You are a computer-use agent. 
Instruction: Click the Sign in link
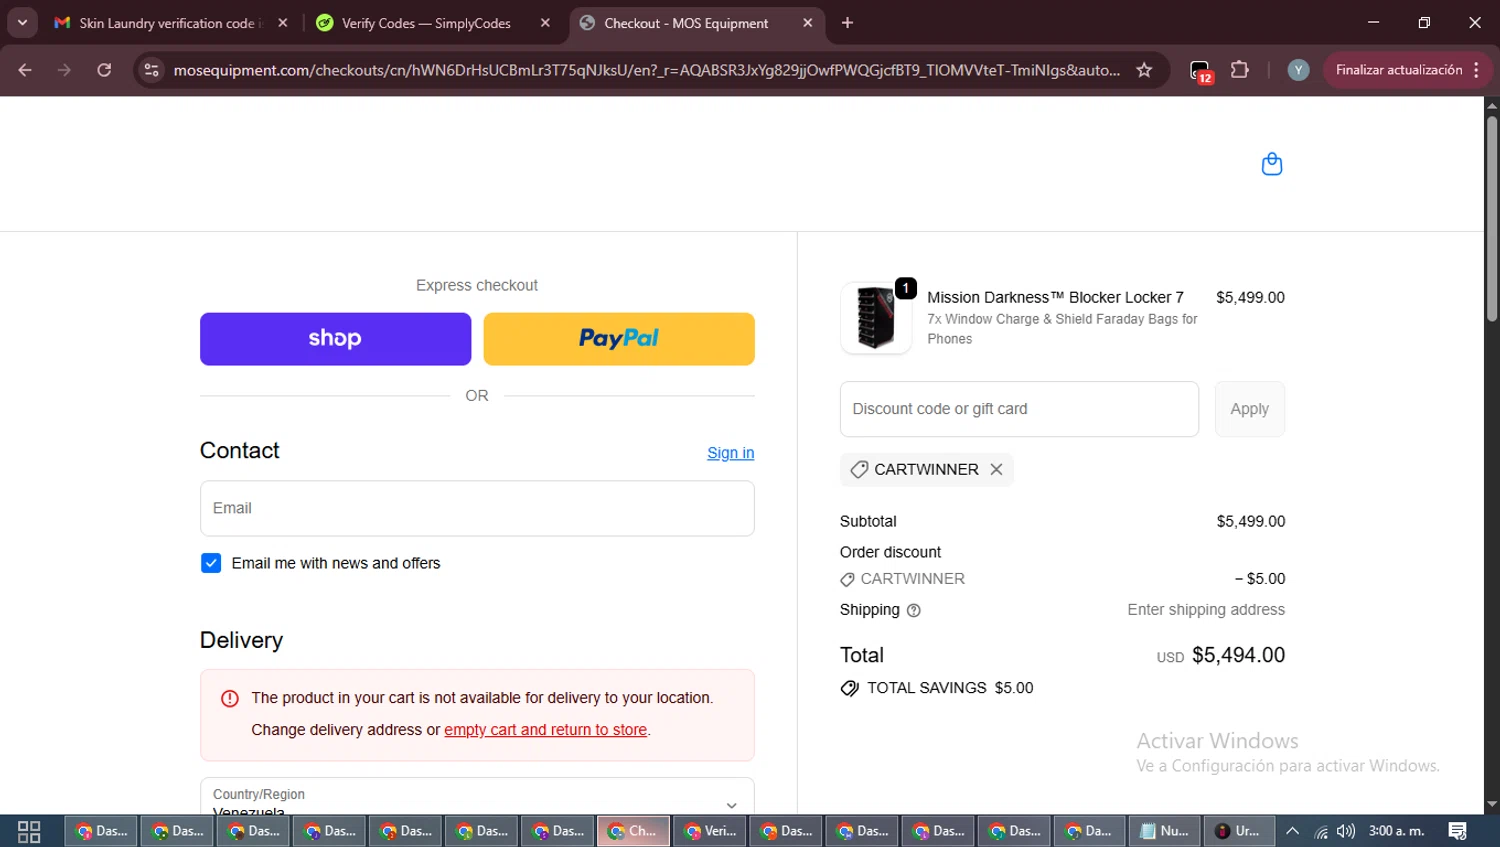click(730, 453)
